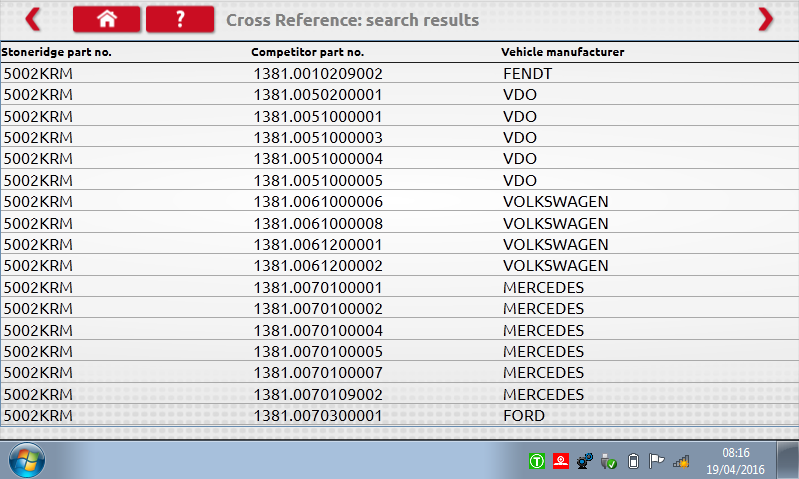Click MERCEDES in the 1381.0070109002 row
799x479 pixels.
543,394
